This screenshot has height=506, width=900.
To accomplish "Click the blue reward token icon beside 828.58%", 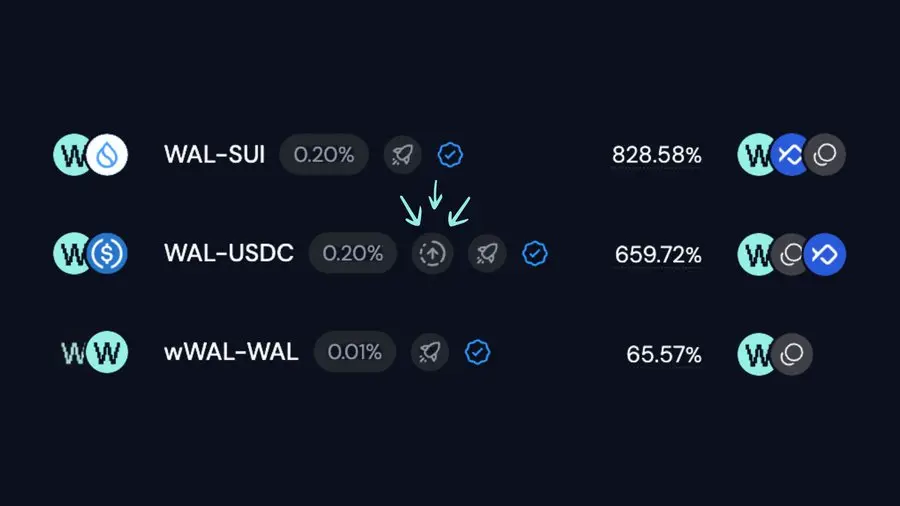I will tap(791, 154).
